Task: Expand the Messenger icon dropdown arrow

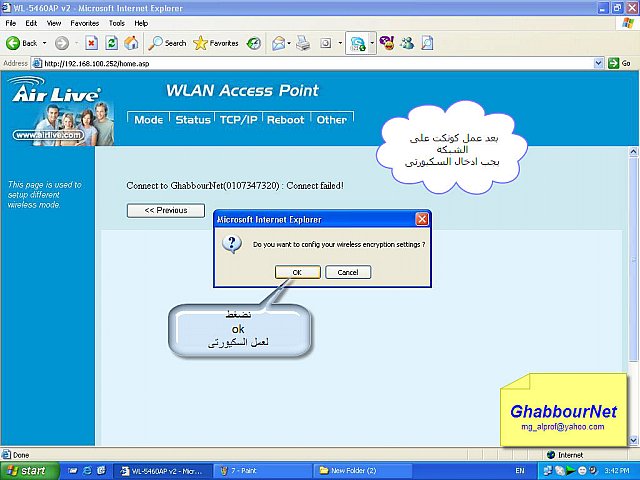Action: pos(372,43)
